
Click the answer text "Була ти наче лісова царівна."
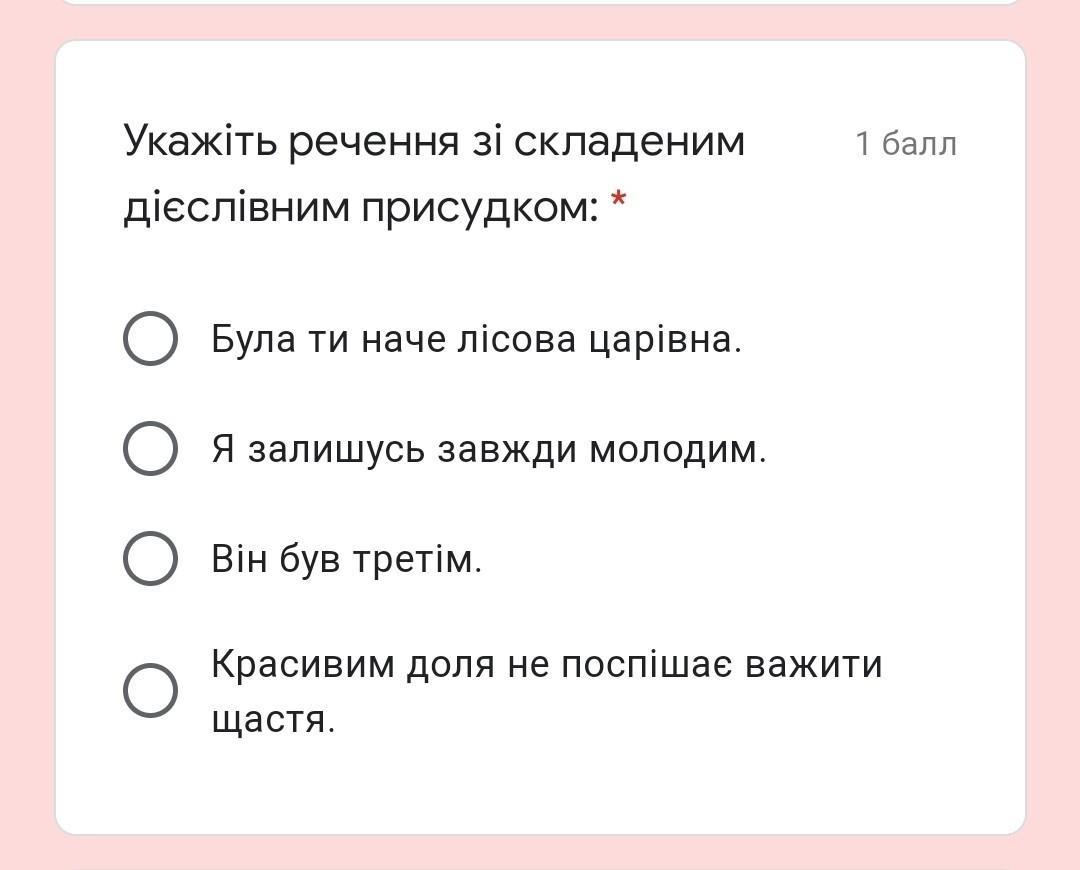click(x=476, y=340)
